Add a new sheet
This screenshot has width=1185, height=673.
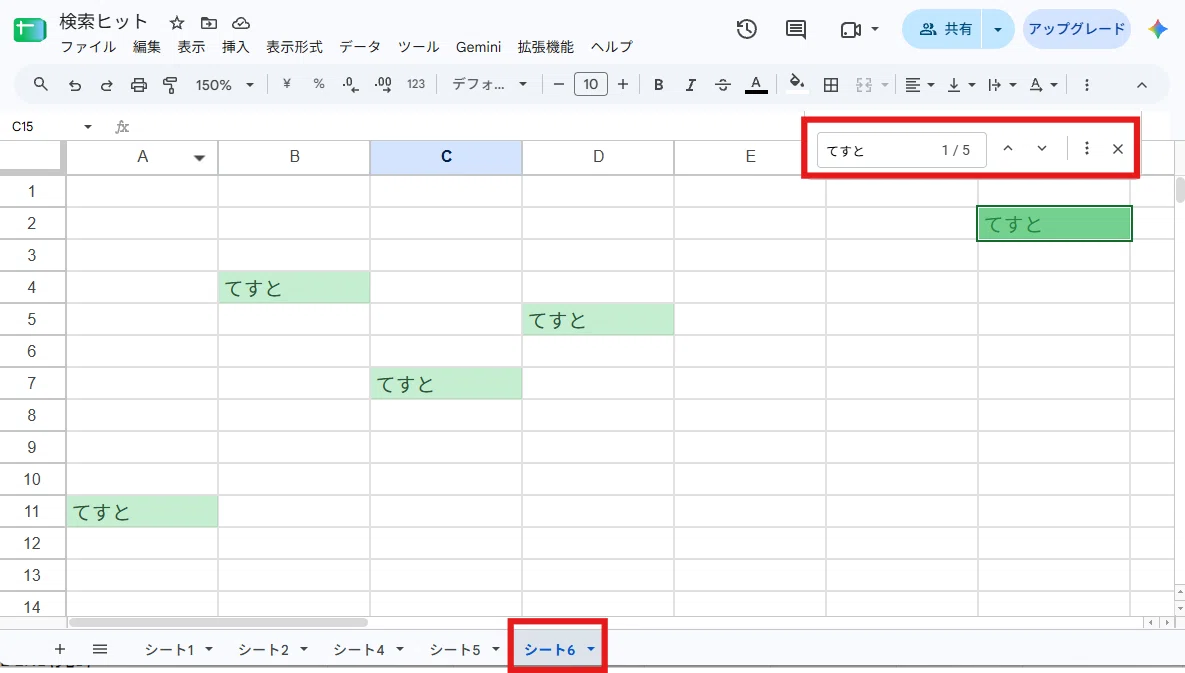[x=60, y=649]
